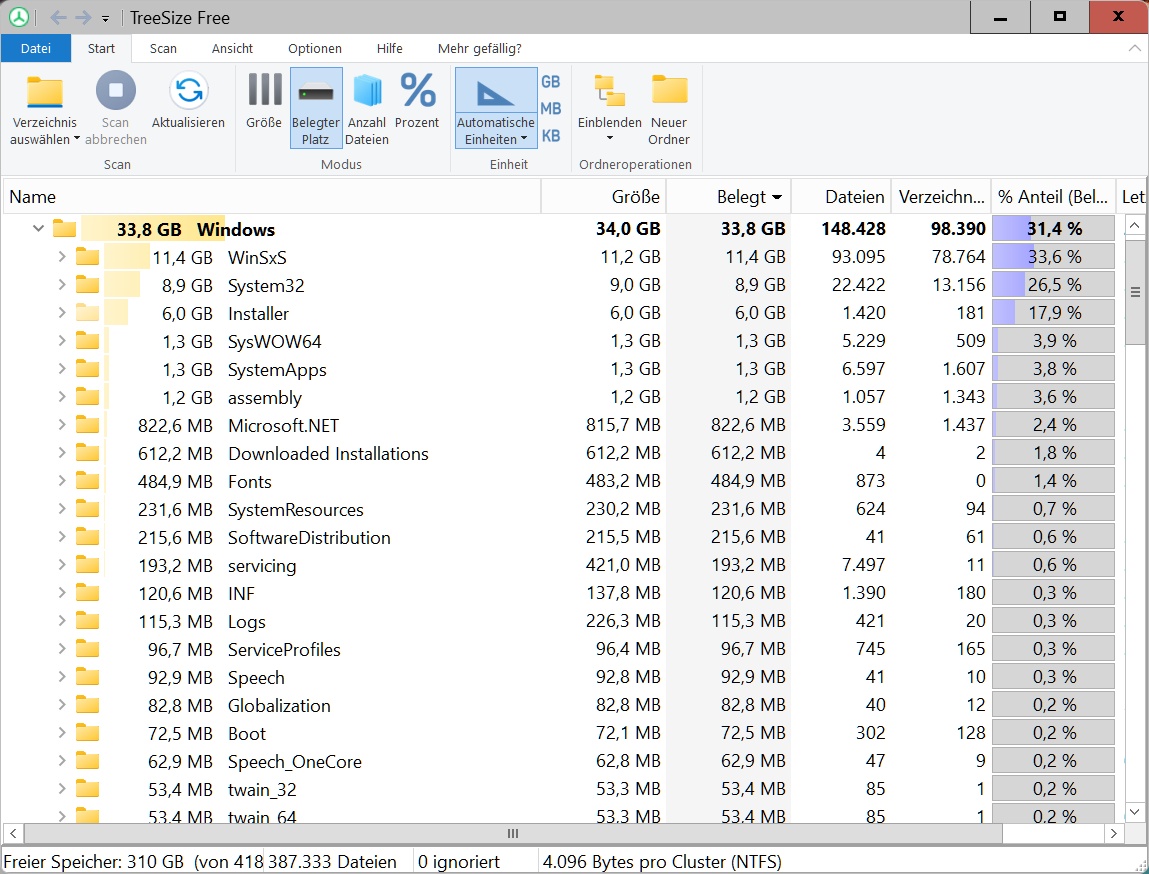The height and width of the screenshot is (874, 1149).
Task: Collapse the Windows root folder
Action: 38,229
